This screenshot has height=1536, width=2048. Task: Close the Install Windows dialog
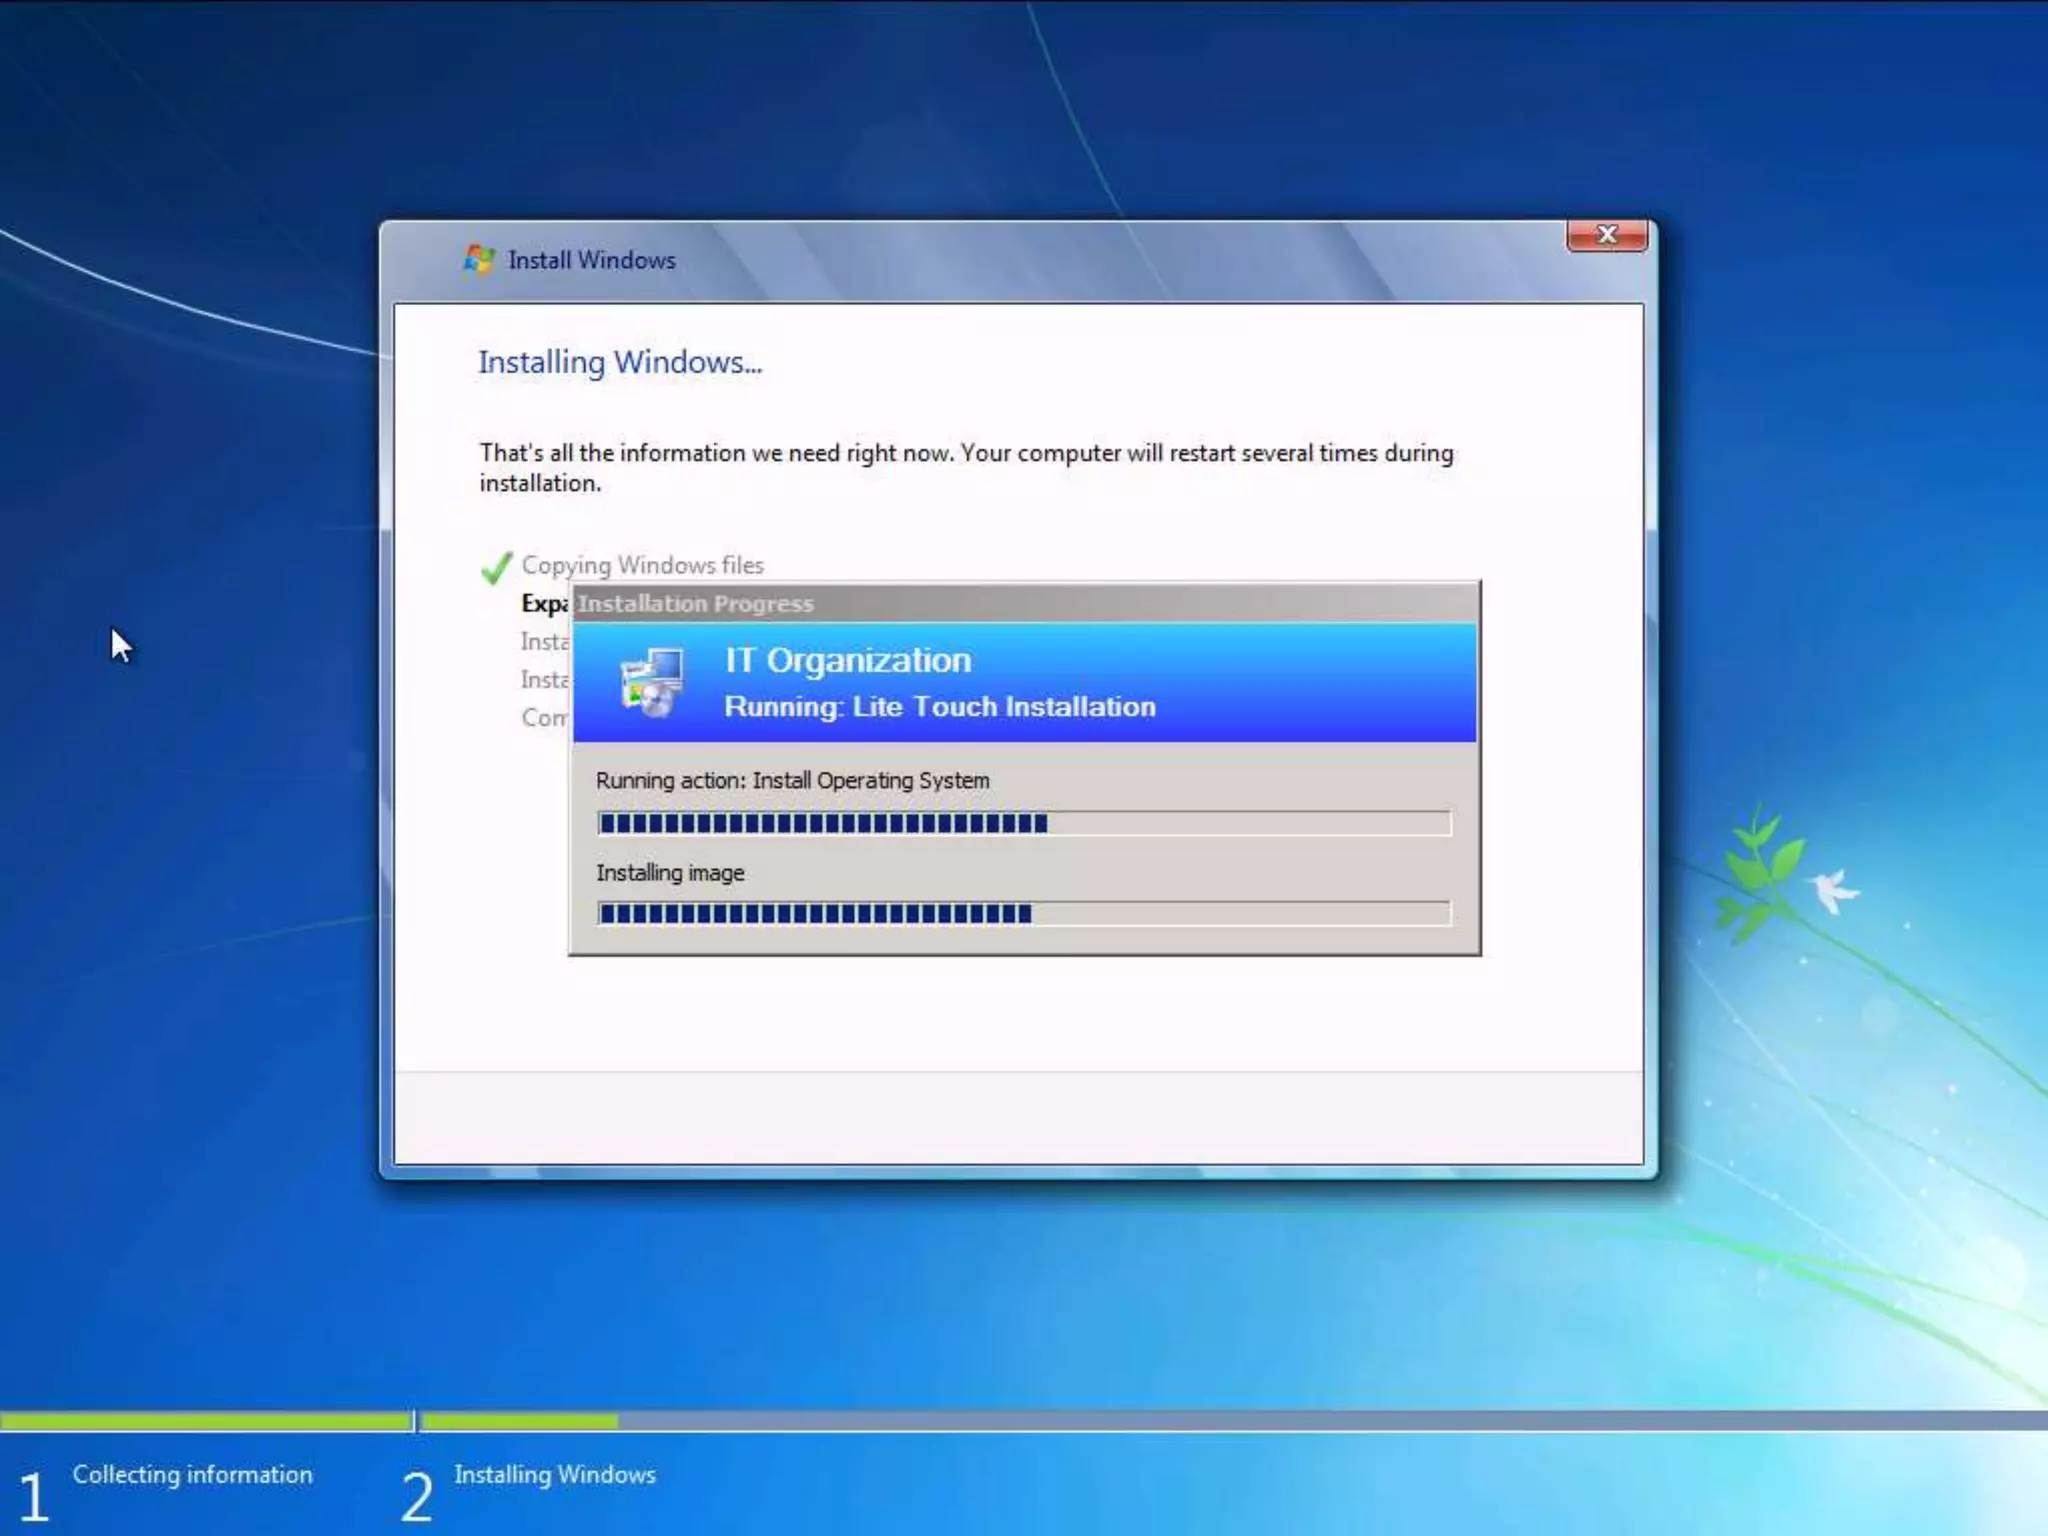(x=1606, y=235)
